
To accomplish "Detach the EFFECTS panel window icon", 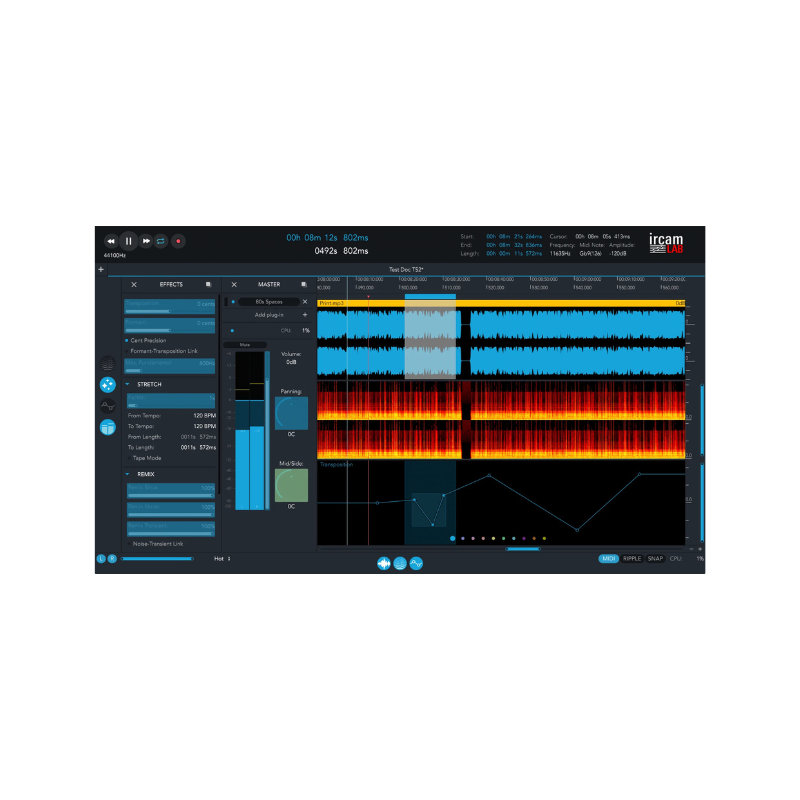I will click(x=208, y=284).
